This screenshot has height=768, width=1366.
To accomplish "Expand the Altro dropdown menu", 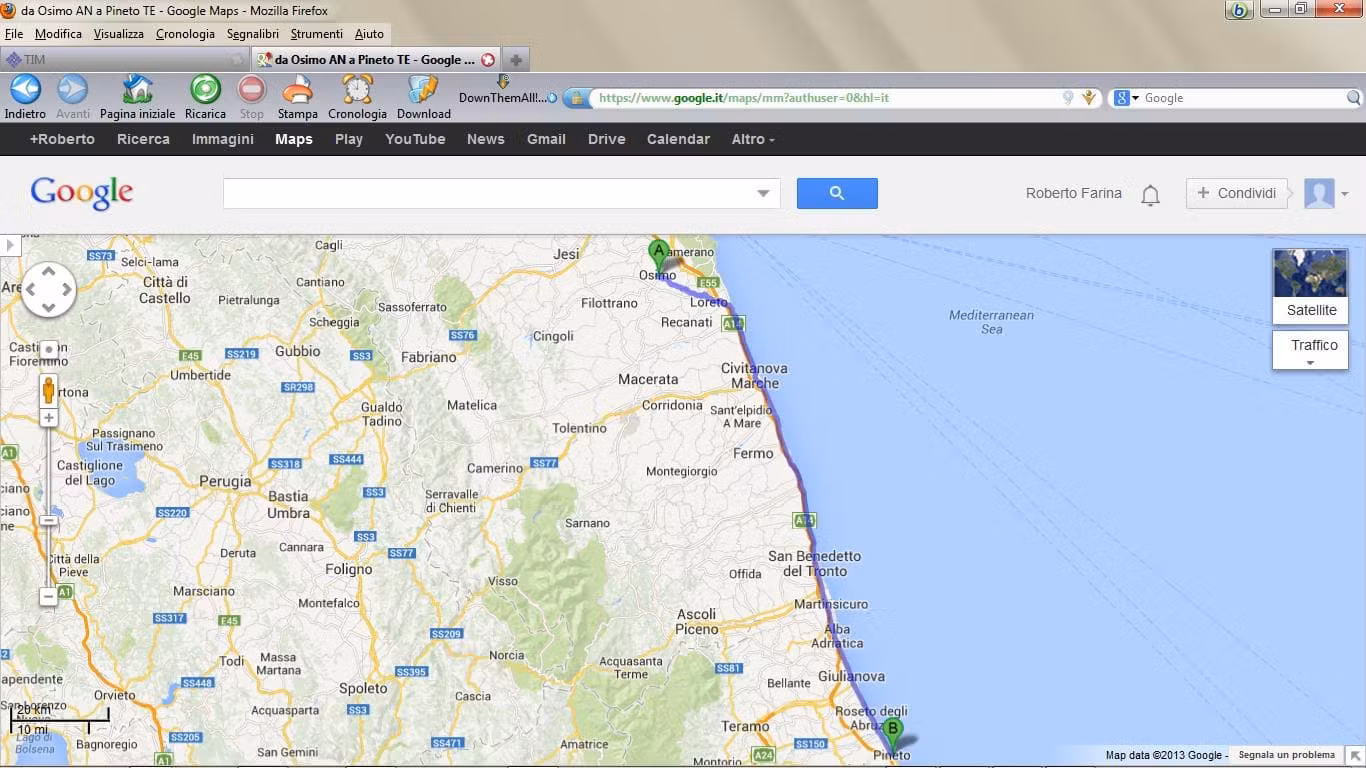I will point(753,139).
